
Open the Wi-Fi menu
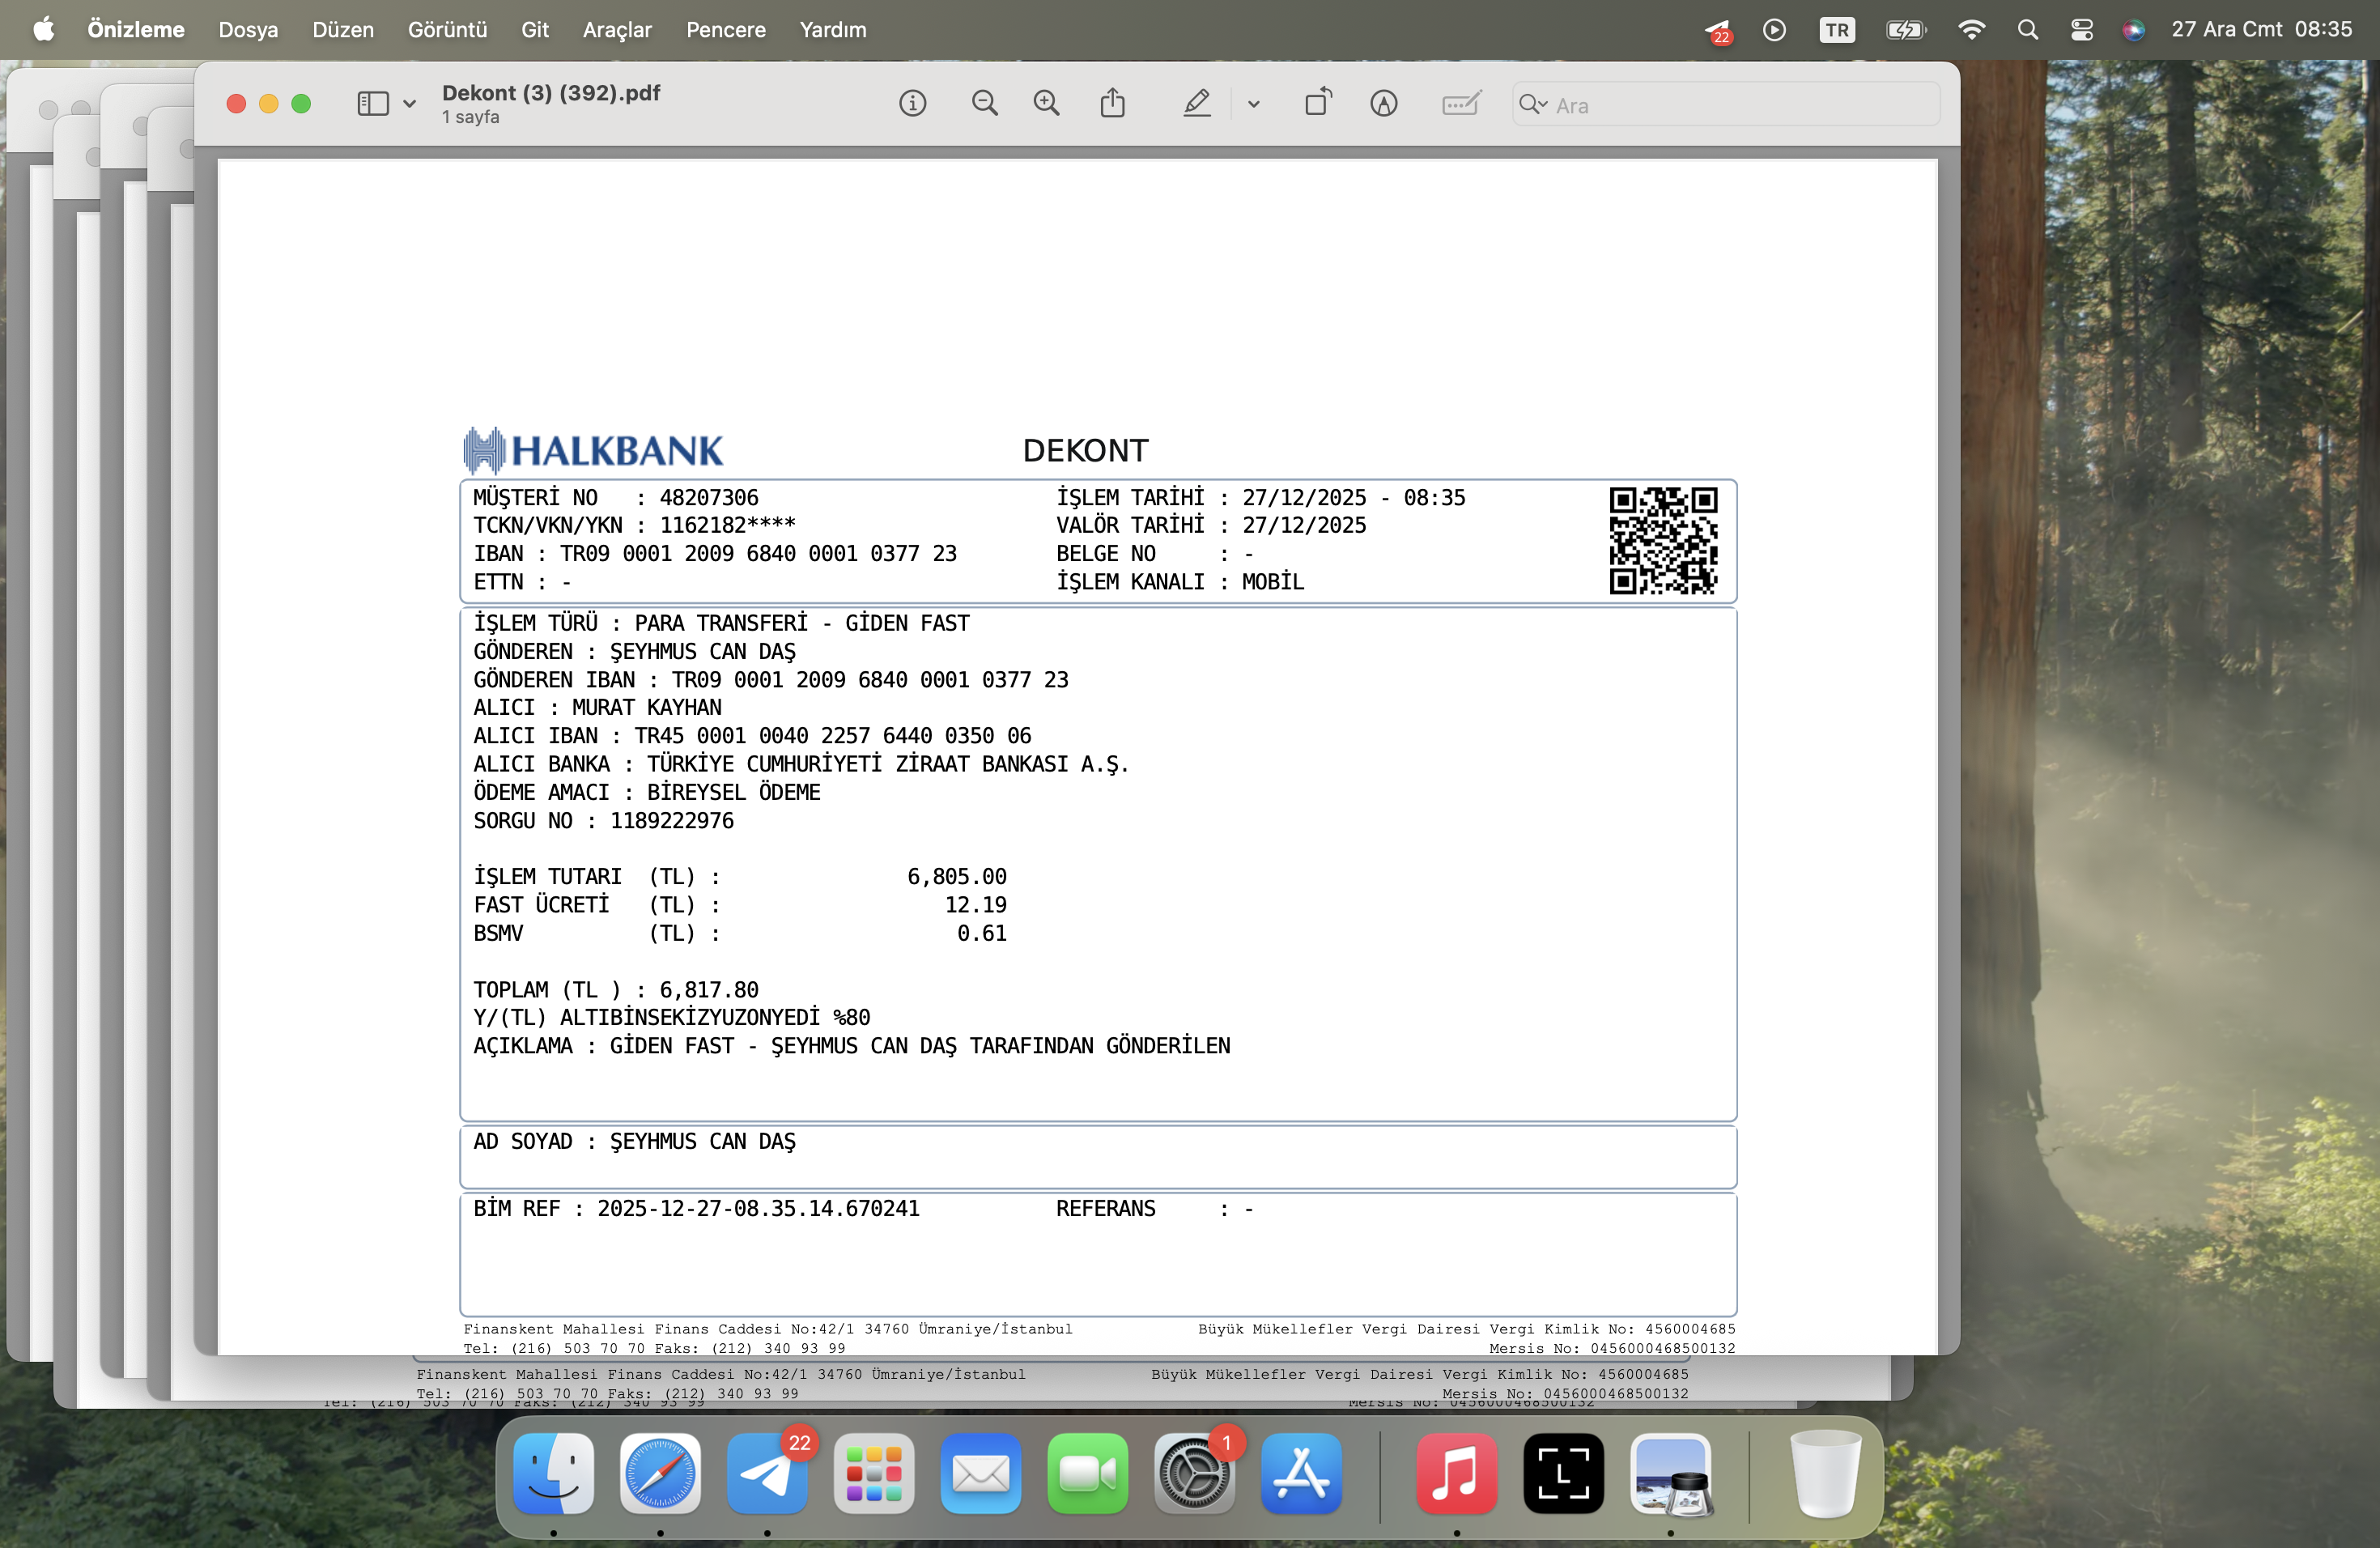click(1971, 30)
